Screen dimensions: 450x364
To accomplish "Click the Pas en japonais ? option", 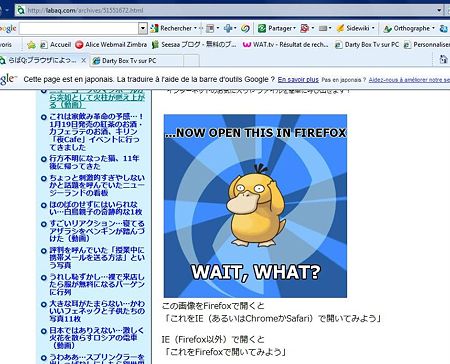I will (344, 80).
